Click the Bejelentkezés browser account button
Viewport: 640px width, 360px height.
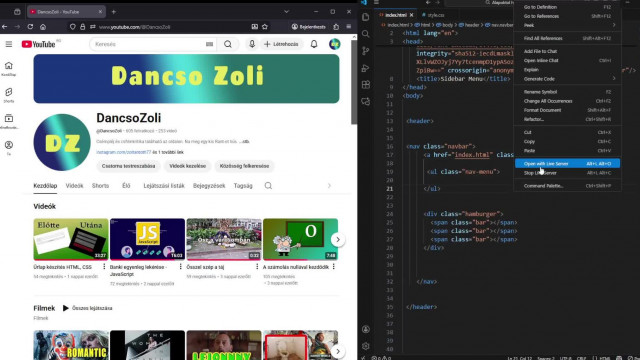point(309,27)
